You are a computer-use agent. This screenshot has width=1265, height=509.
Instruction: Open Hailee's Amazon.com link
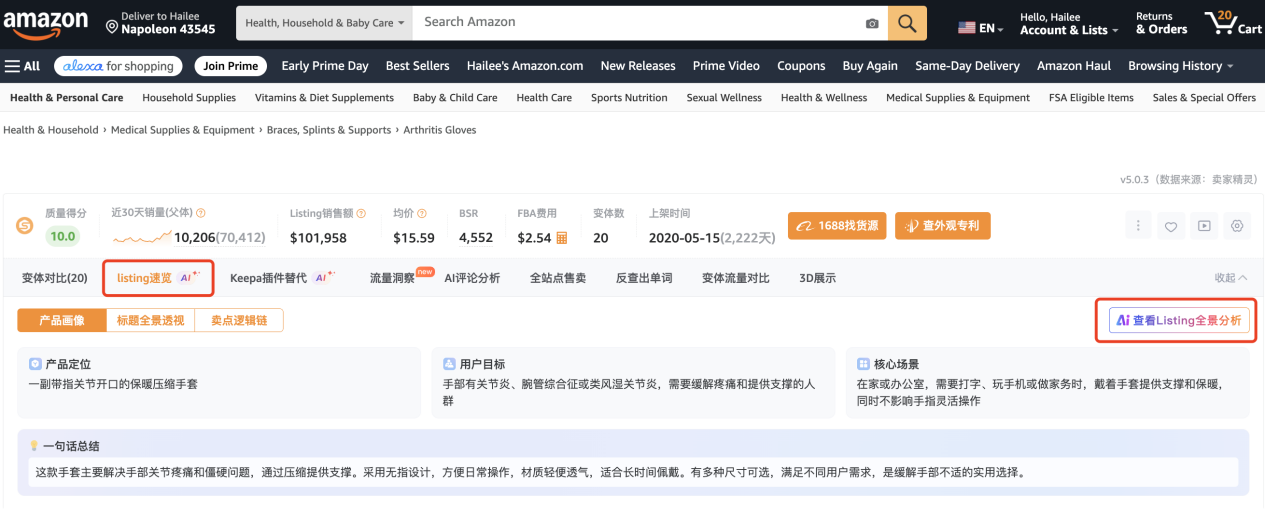click(x=524, y=66)
